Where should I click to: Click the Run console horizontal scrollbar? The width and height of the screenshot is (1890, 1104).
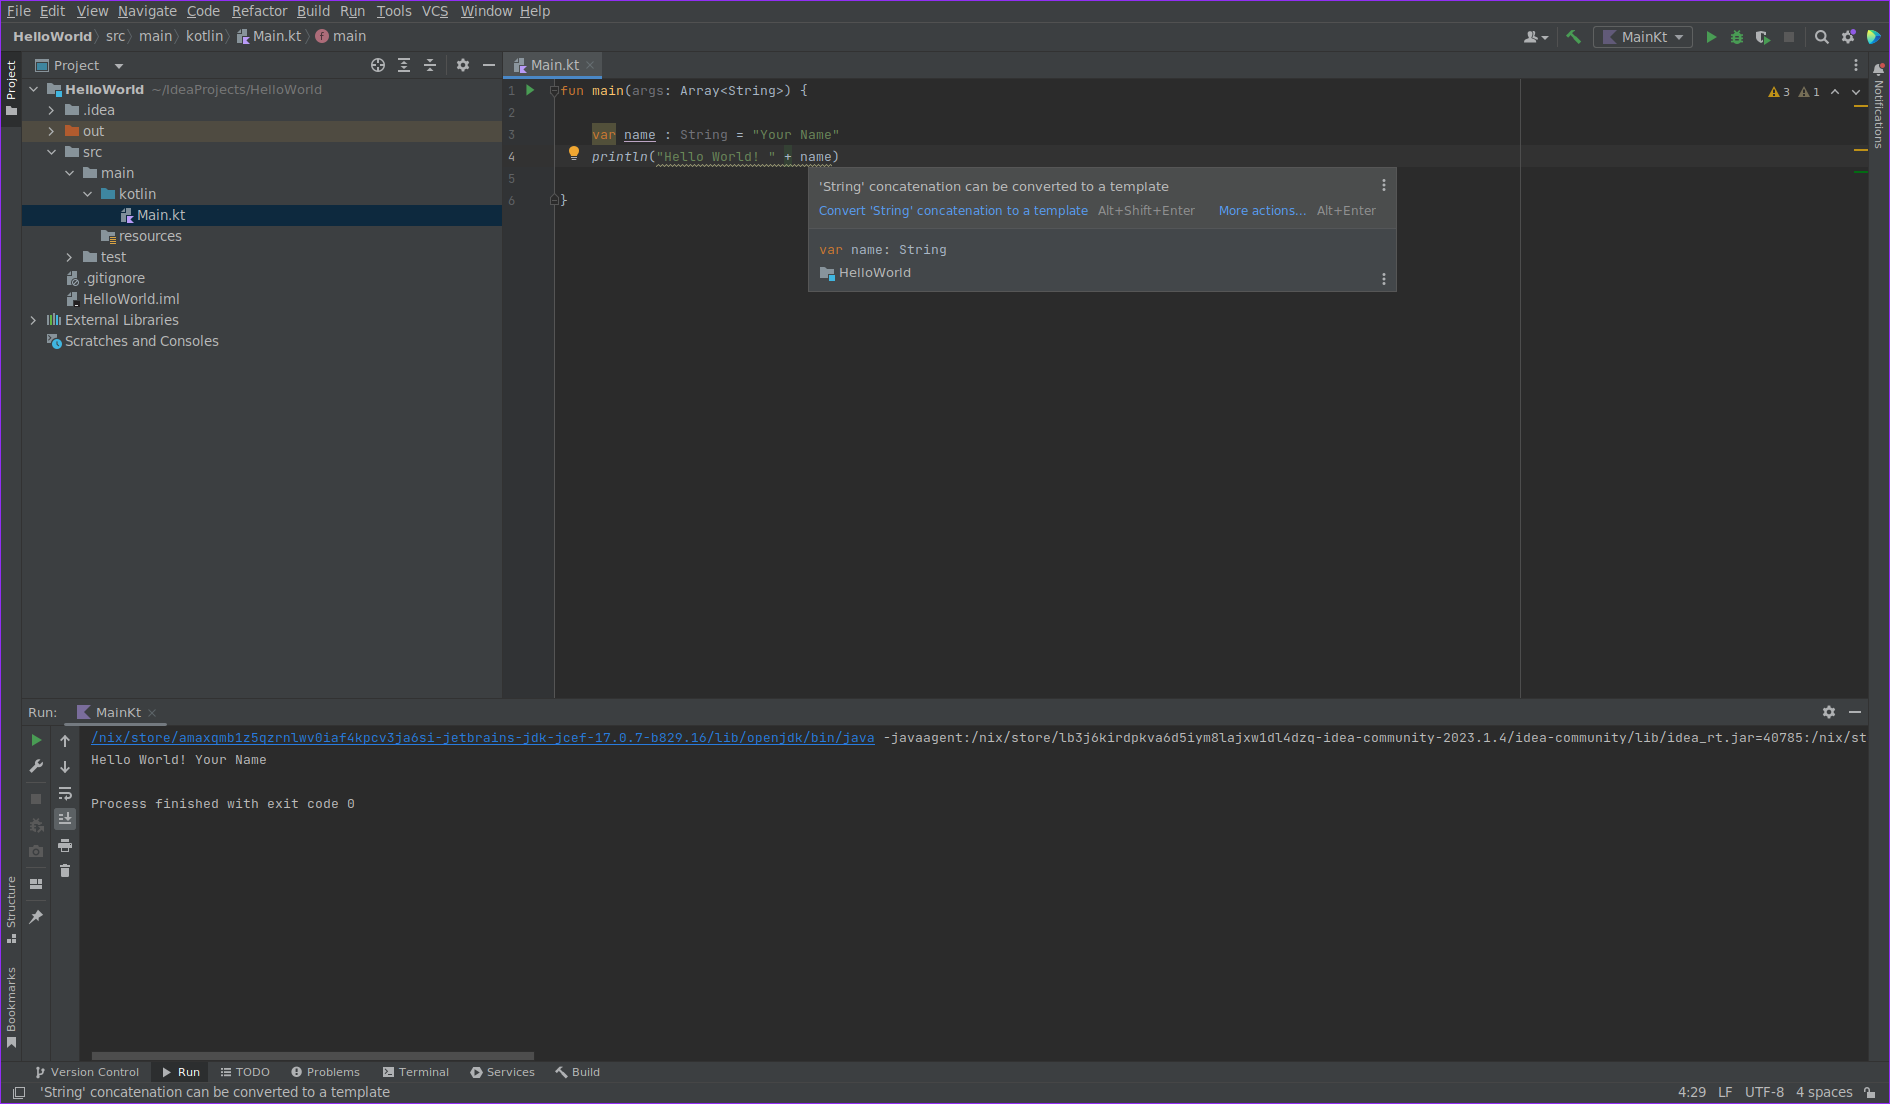313,1055
